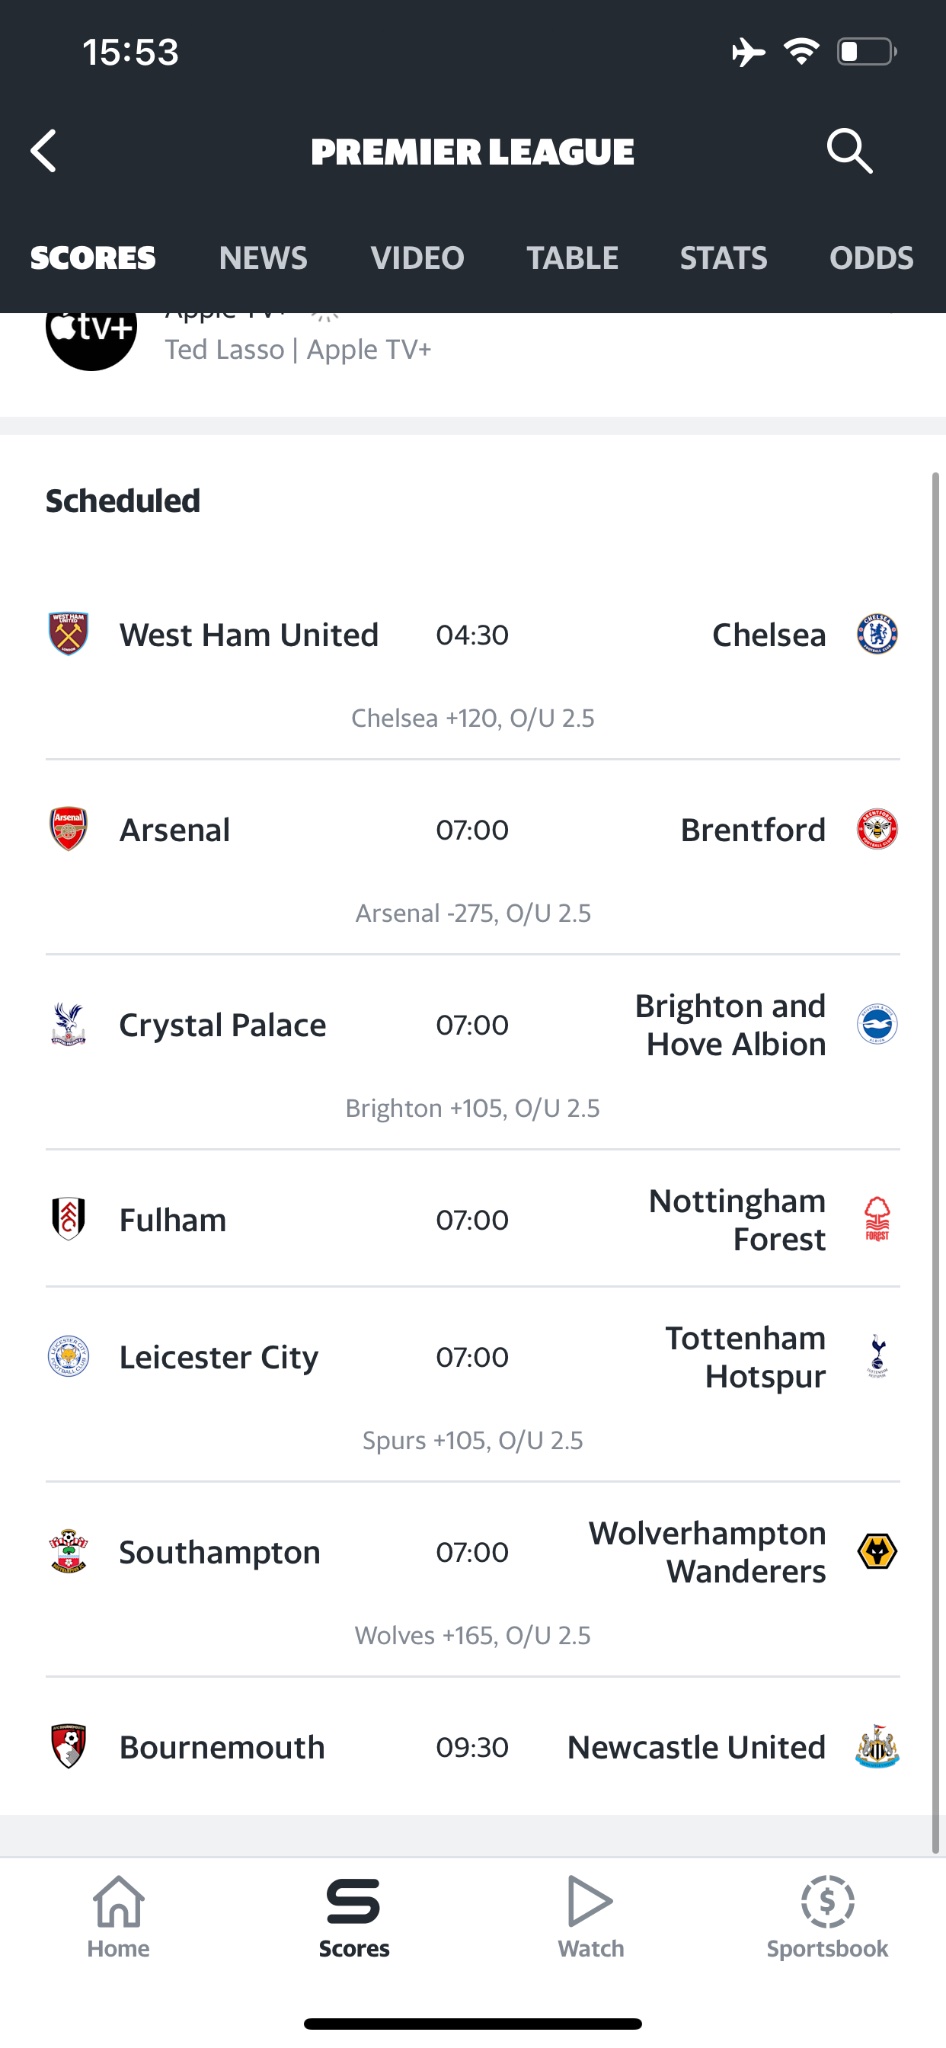This screenshot has width=946, height=2048.
Task: Switch to the NEWS tab
Action: point(263,258)
